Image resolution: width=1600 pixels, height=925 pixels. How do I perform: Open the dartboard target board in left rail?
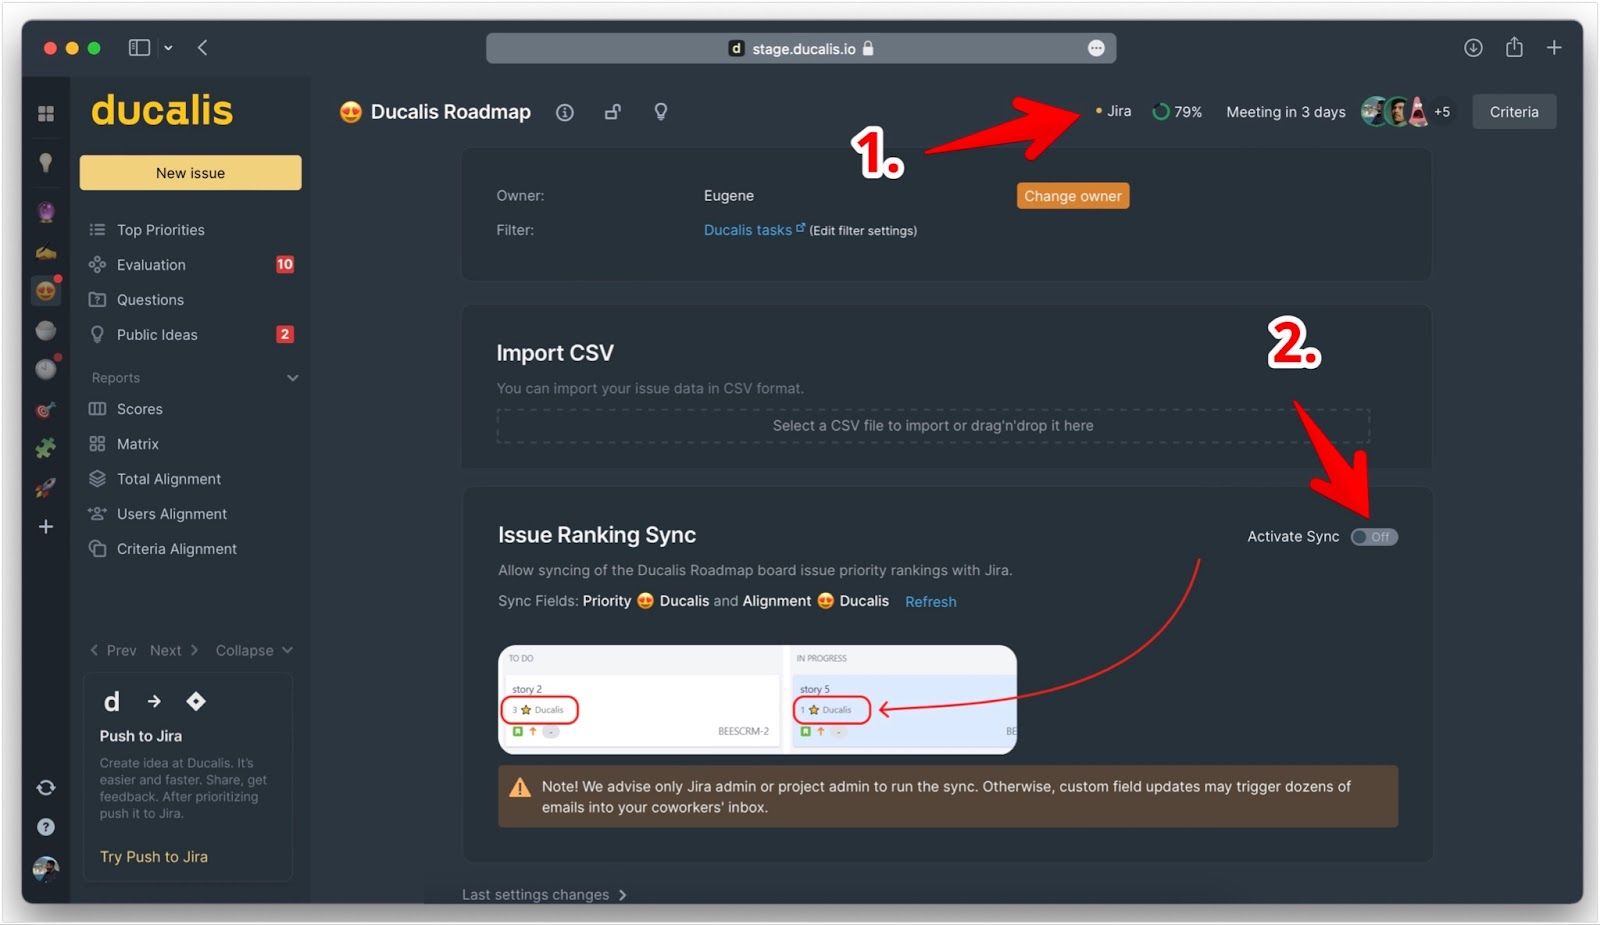(x=46, y=410)
